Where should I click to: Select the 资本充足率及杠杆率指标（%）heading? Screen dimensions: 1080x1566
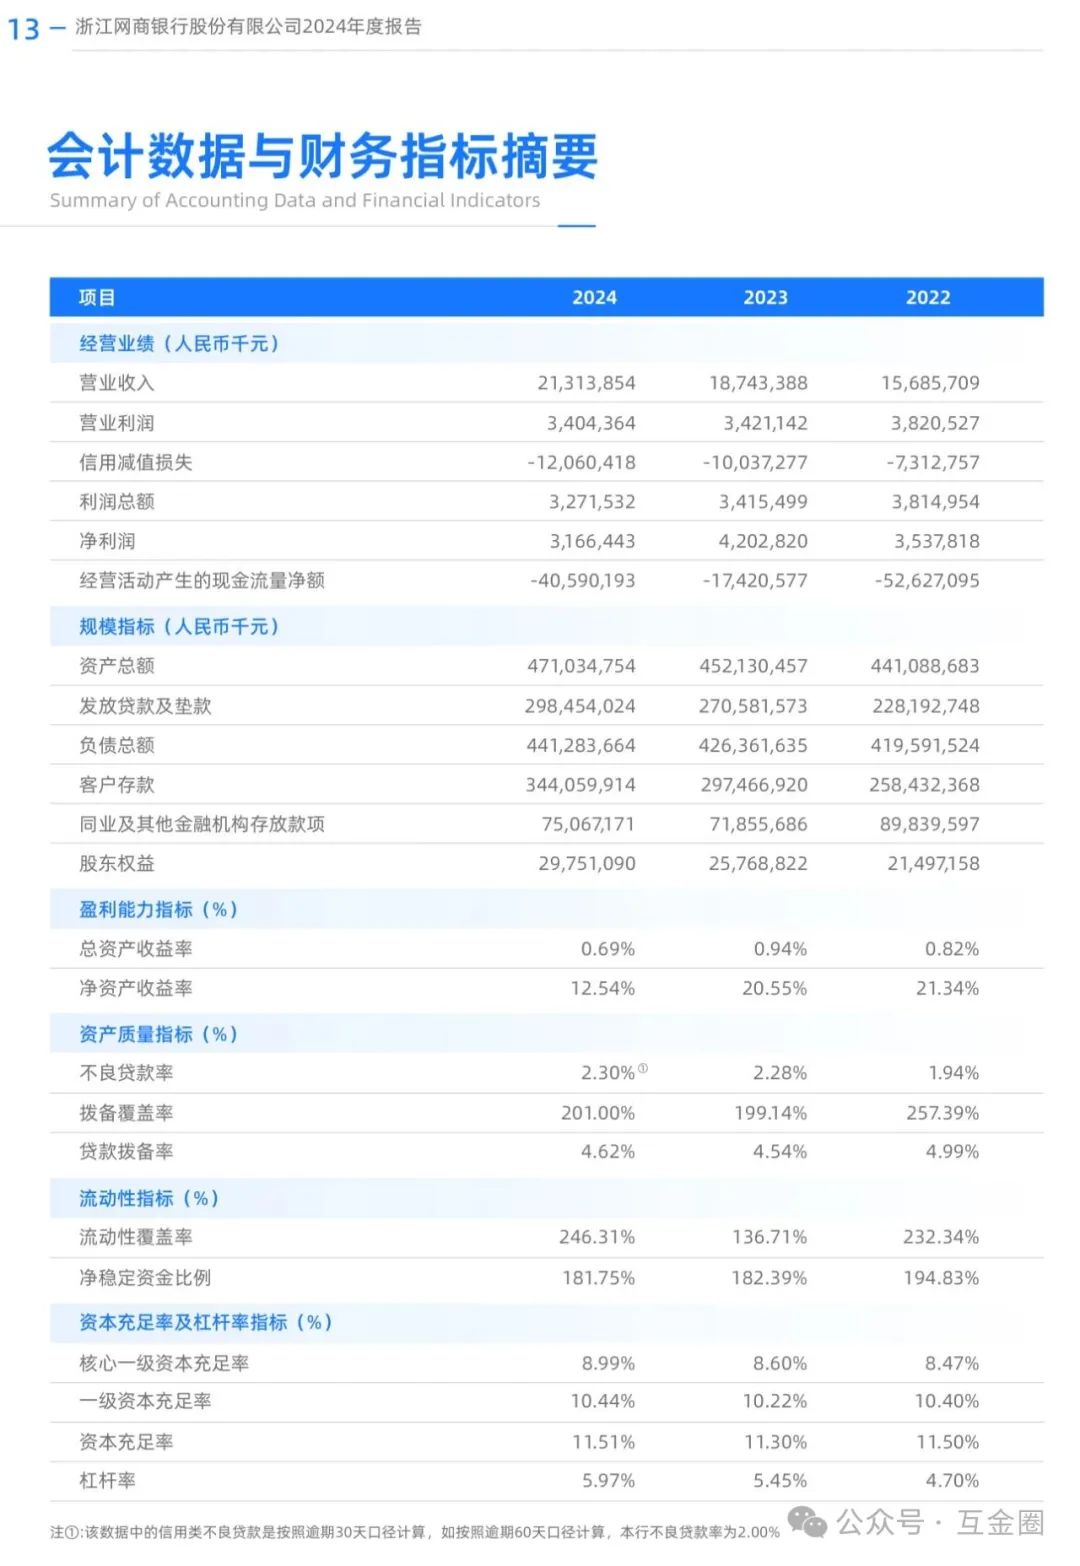pyautogui.click(x=206, y=1322)
